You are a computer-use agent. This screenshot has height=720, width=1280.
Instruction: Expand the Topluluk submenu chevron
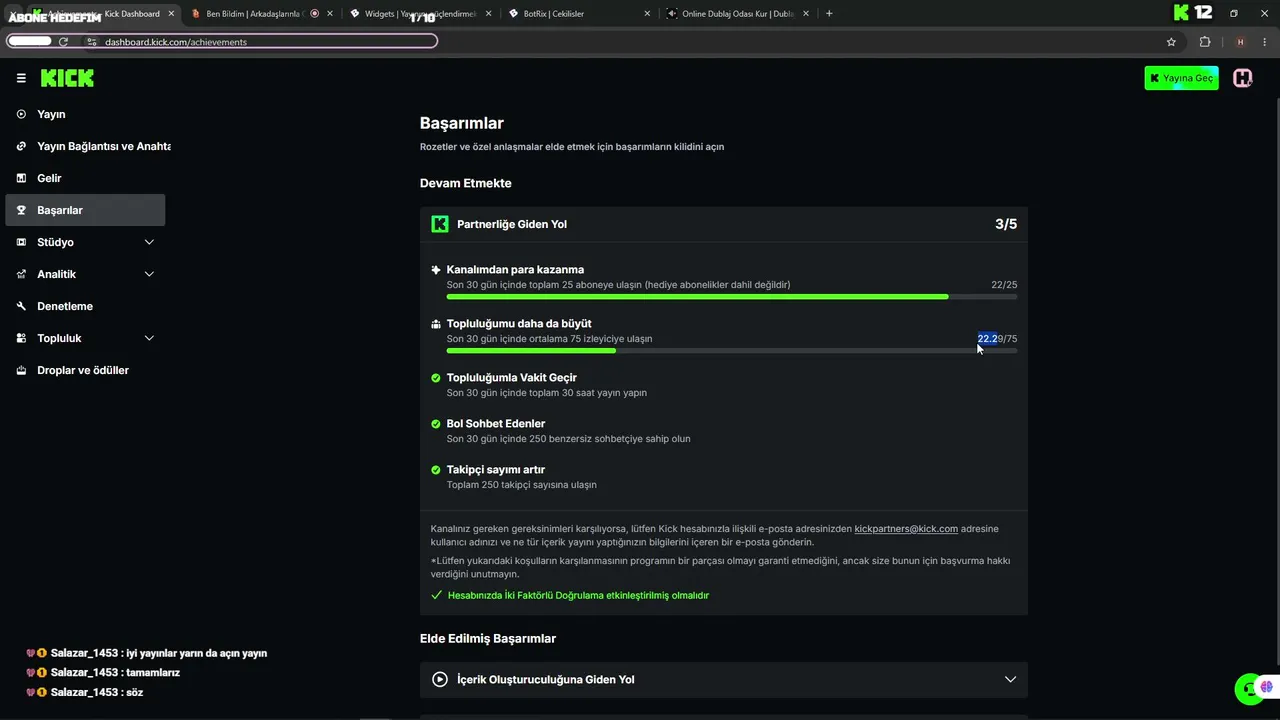coord(149,338)
